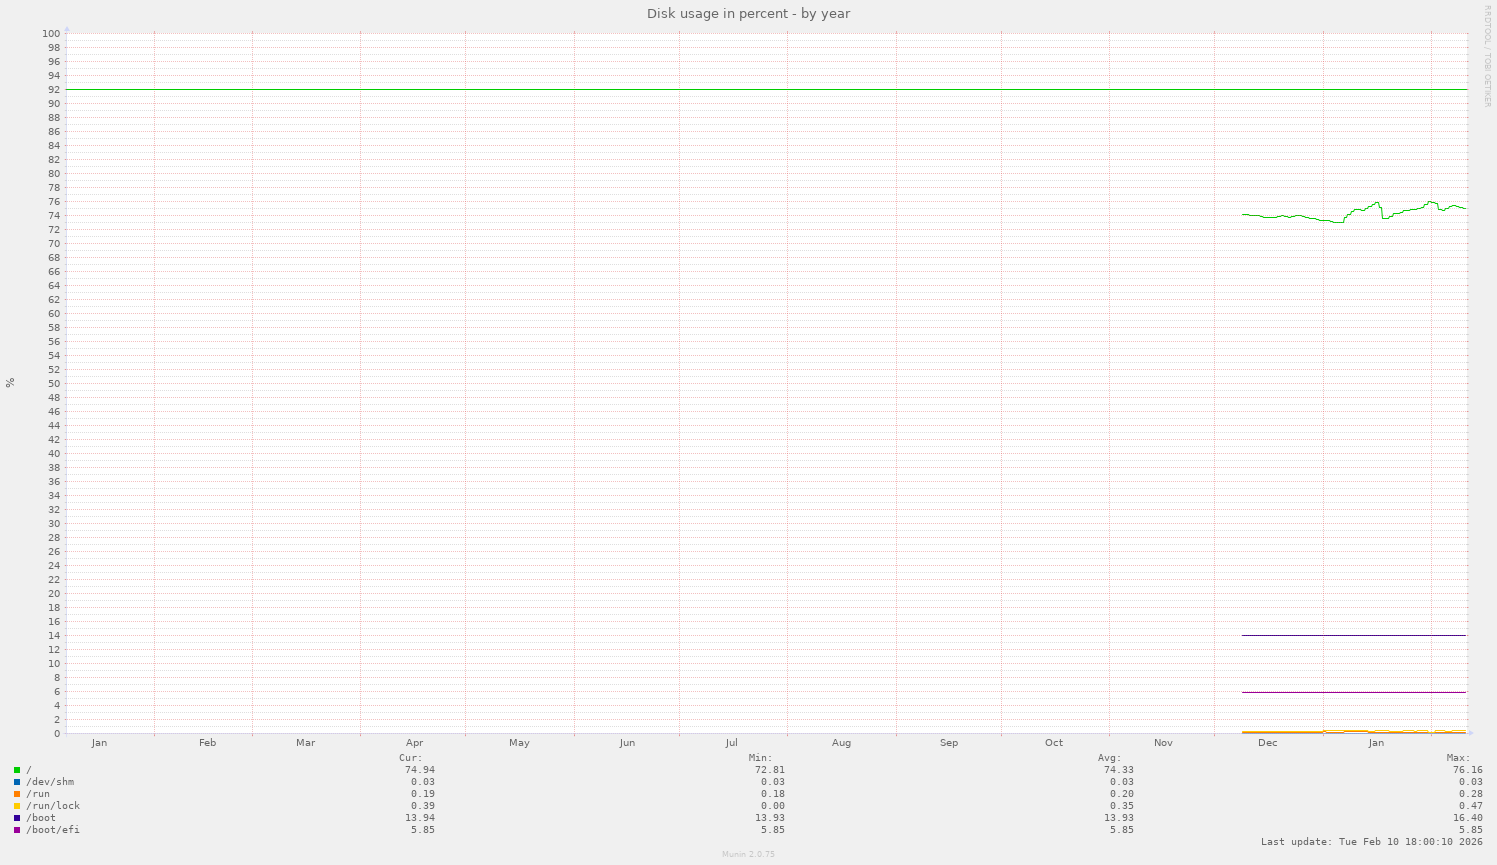Click the "Max:" column header
The width and height of the screenshot is (1497, 865).
pyautogui.click(x=1456, y=757)
